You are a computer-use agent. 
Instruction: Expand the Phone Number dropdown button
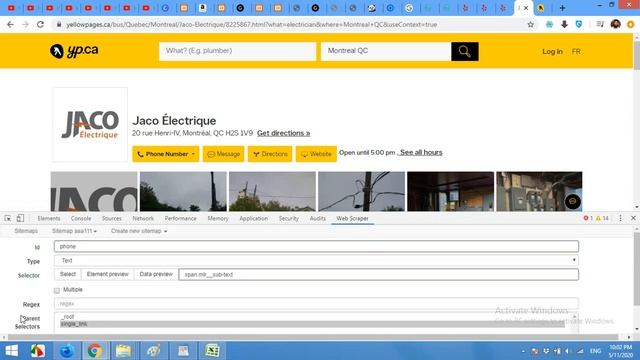166,154
